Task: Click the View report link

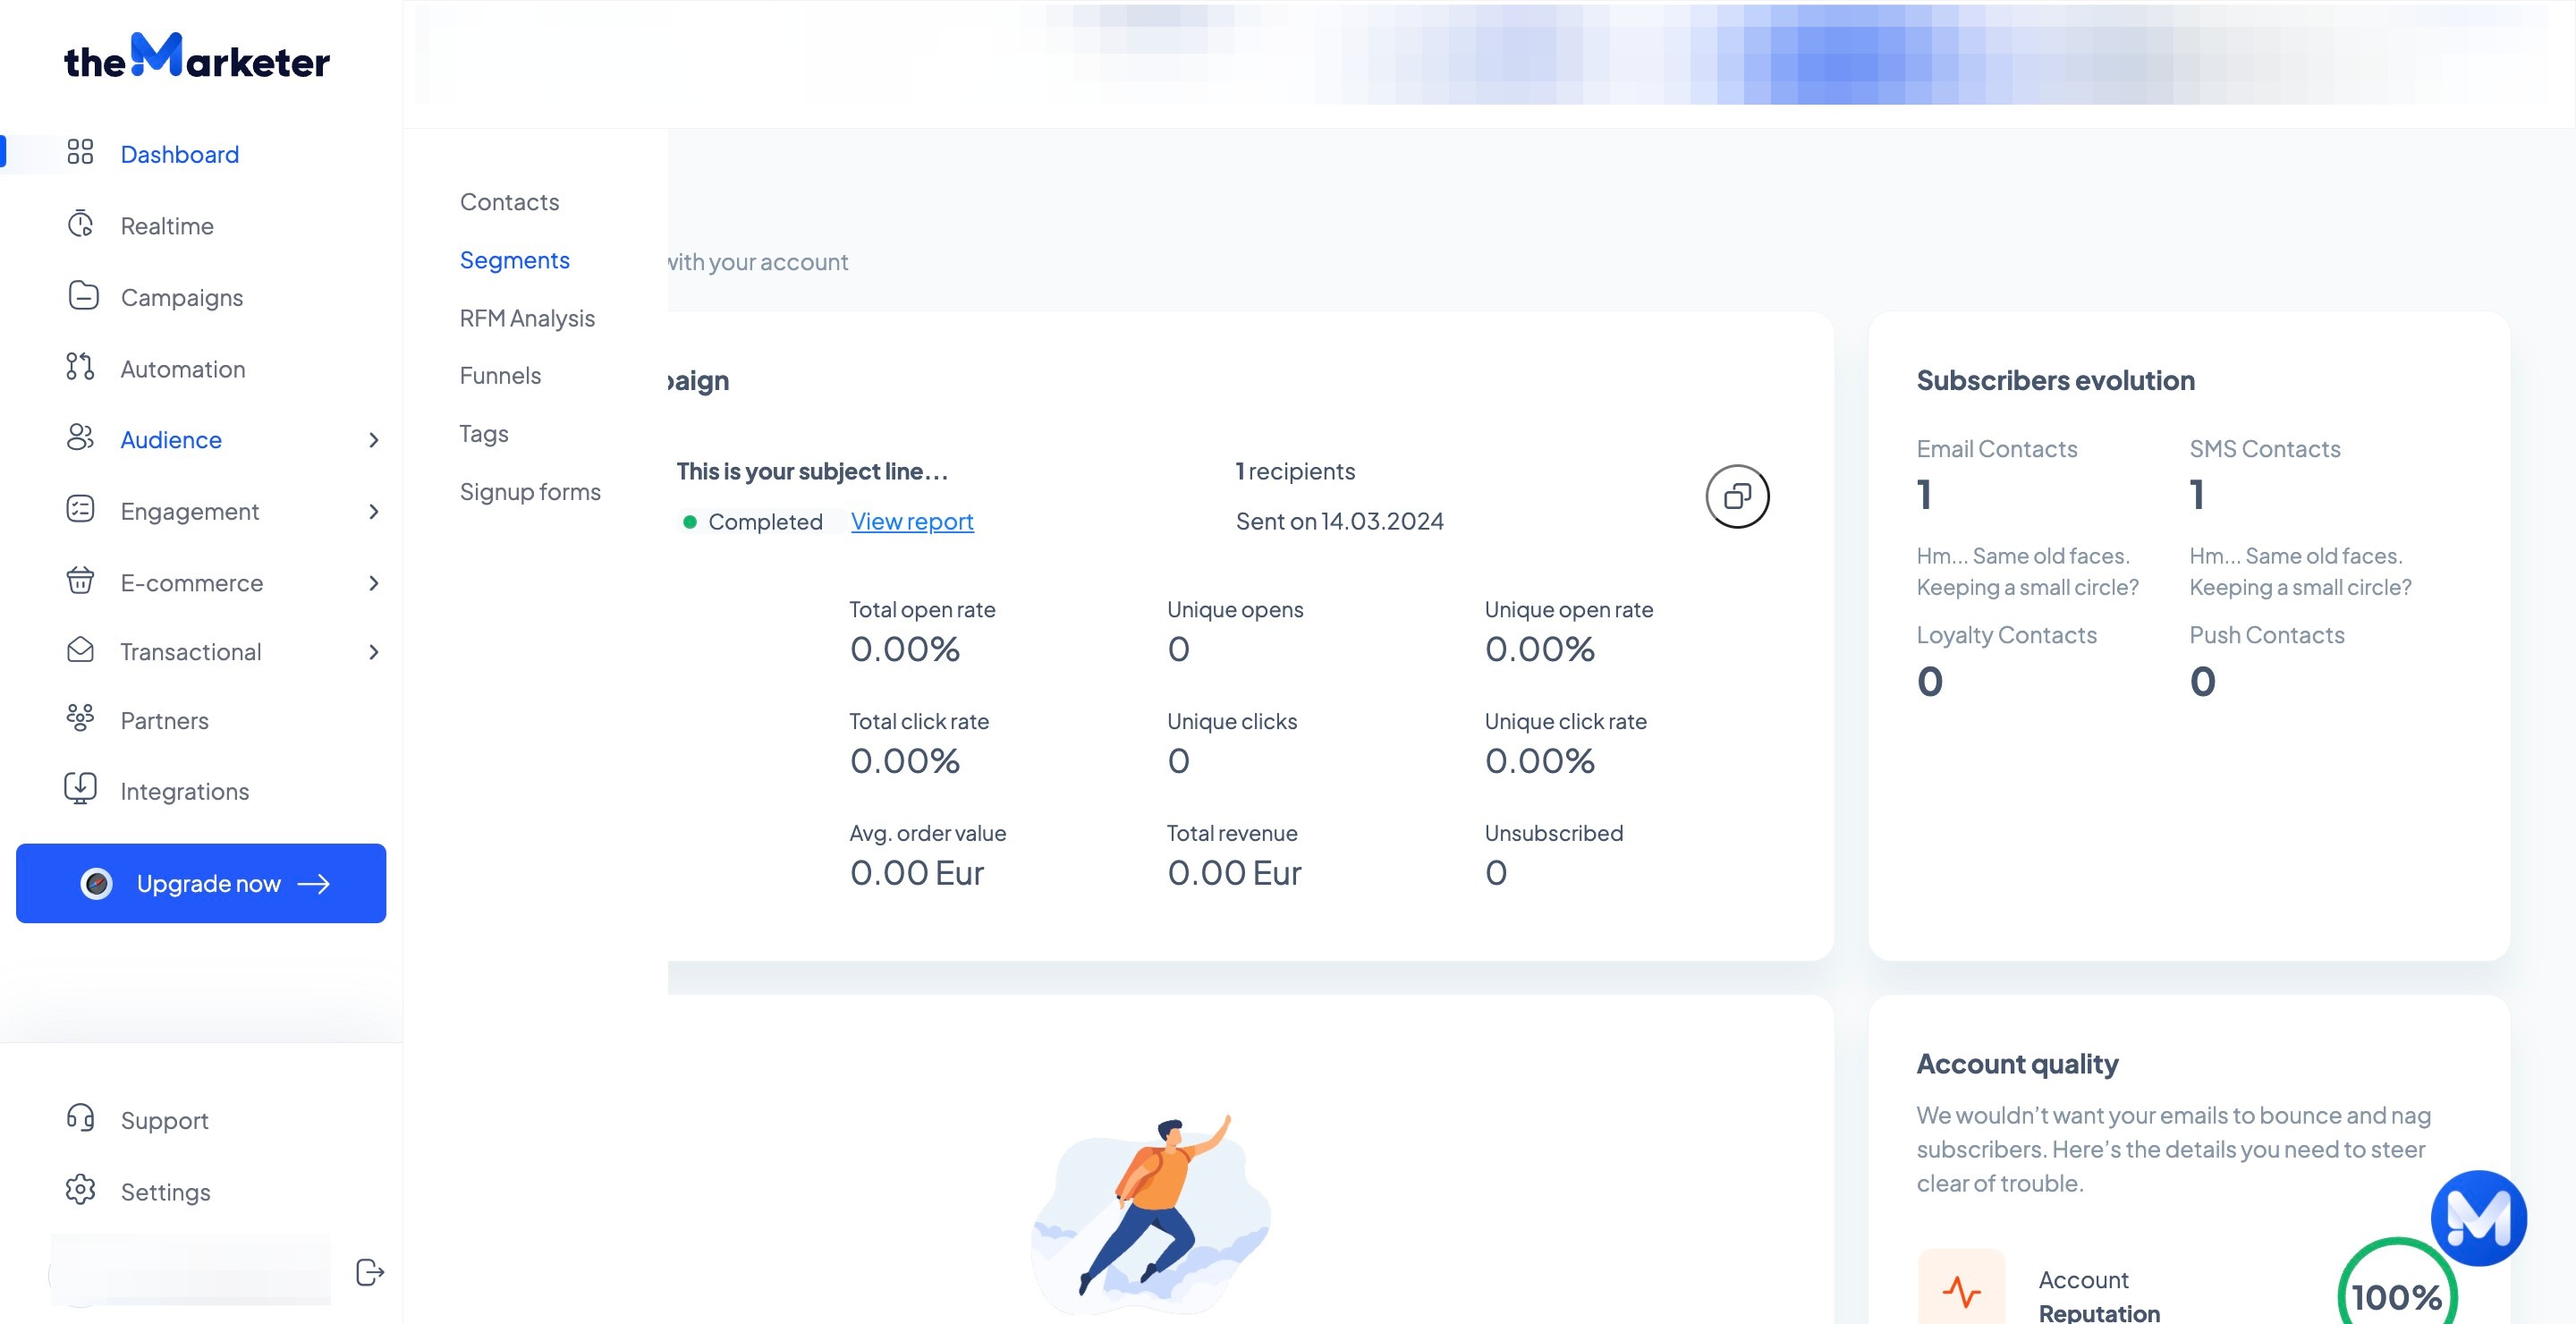Action: click(911, 521)
